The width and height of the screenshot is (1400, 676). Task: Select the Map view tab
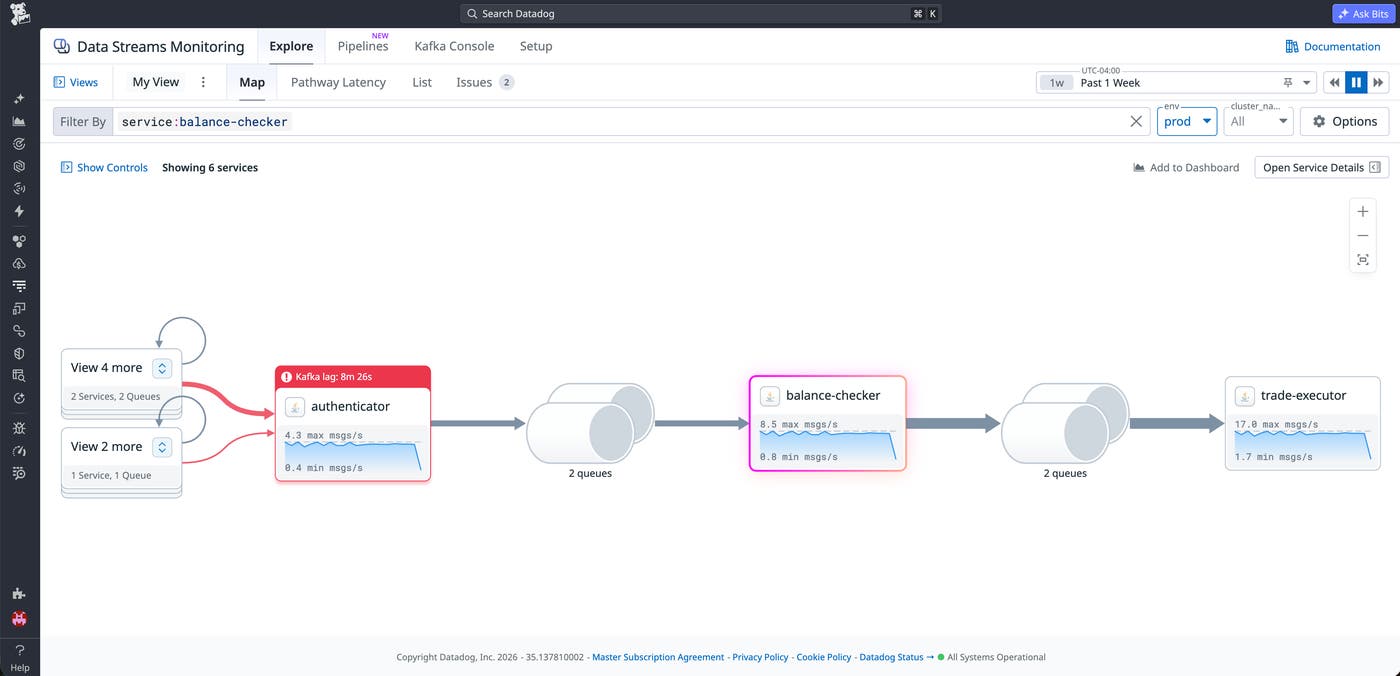point(252,82)
